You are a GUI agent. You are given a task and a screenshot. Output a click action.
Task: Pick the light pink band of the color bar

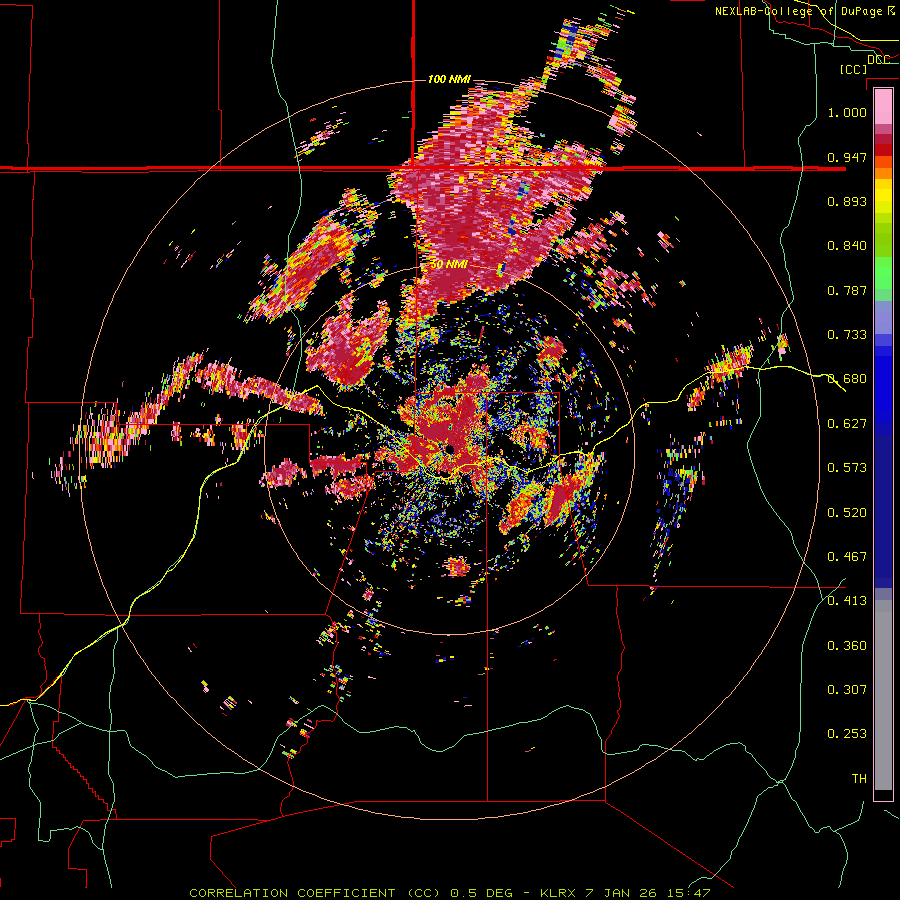(883, 107)
